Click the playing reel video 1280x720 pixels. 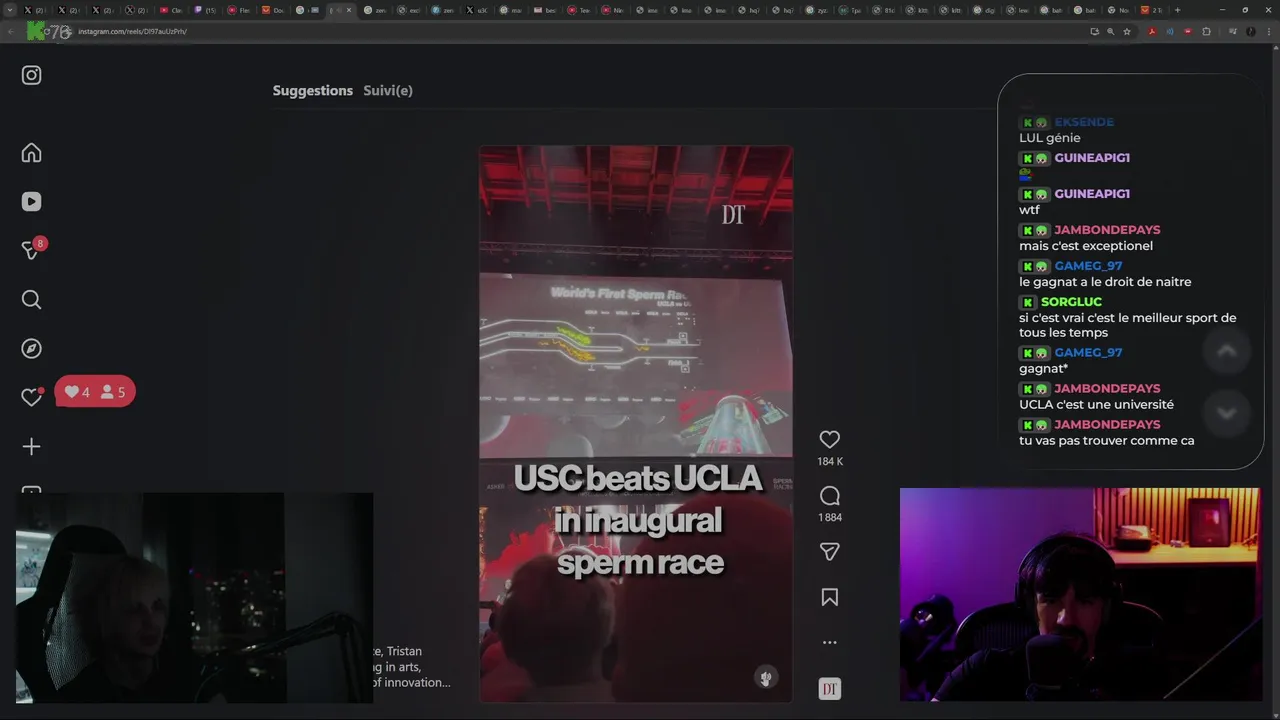pos(636,424)
